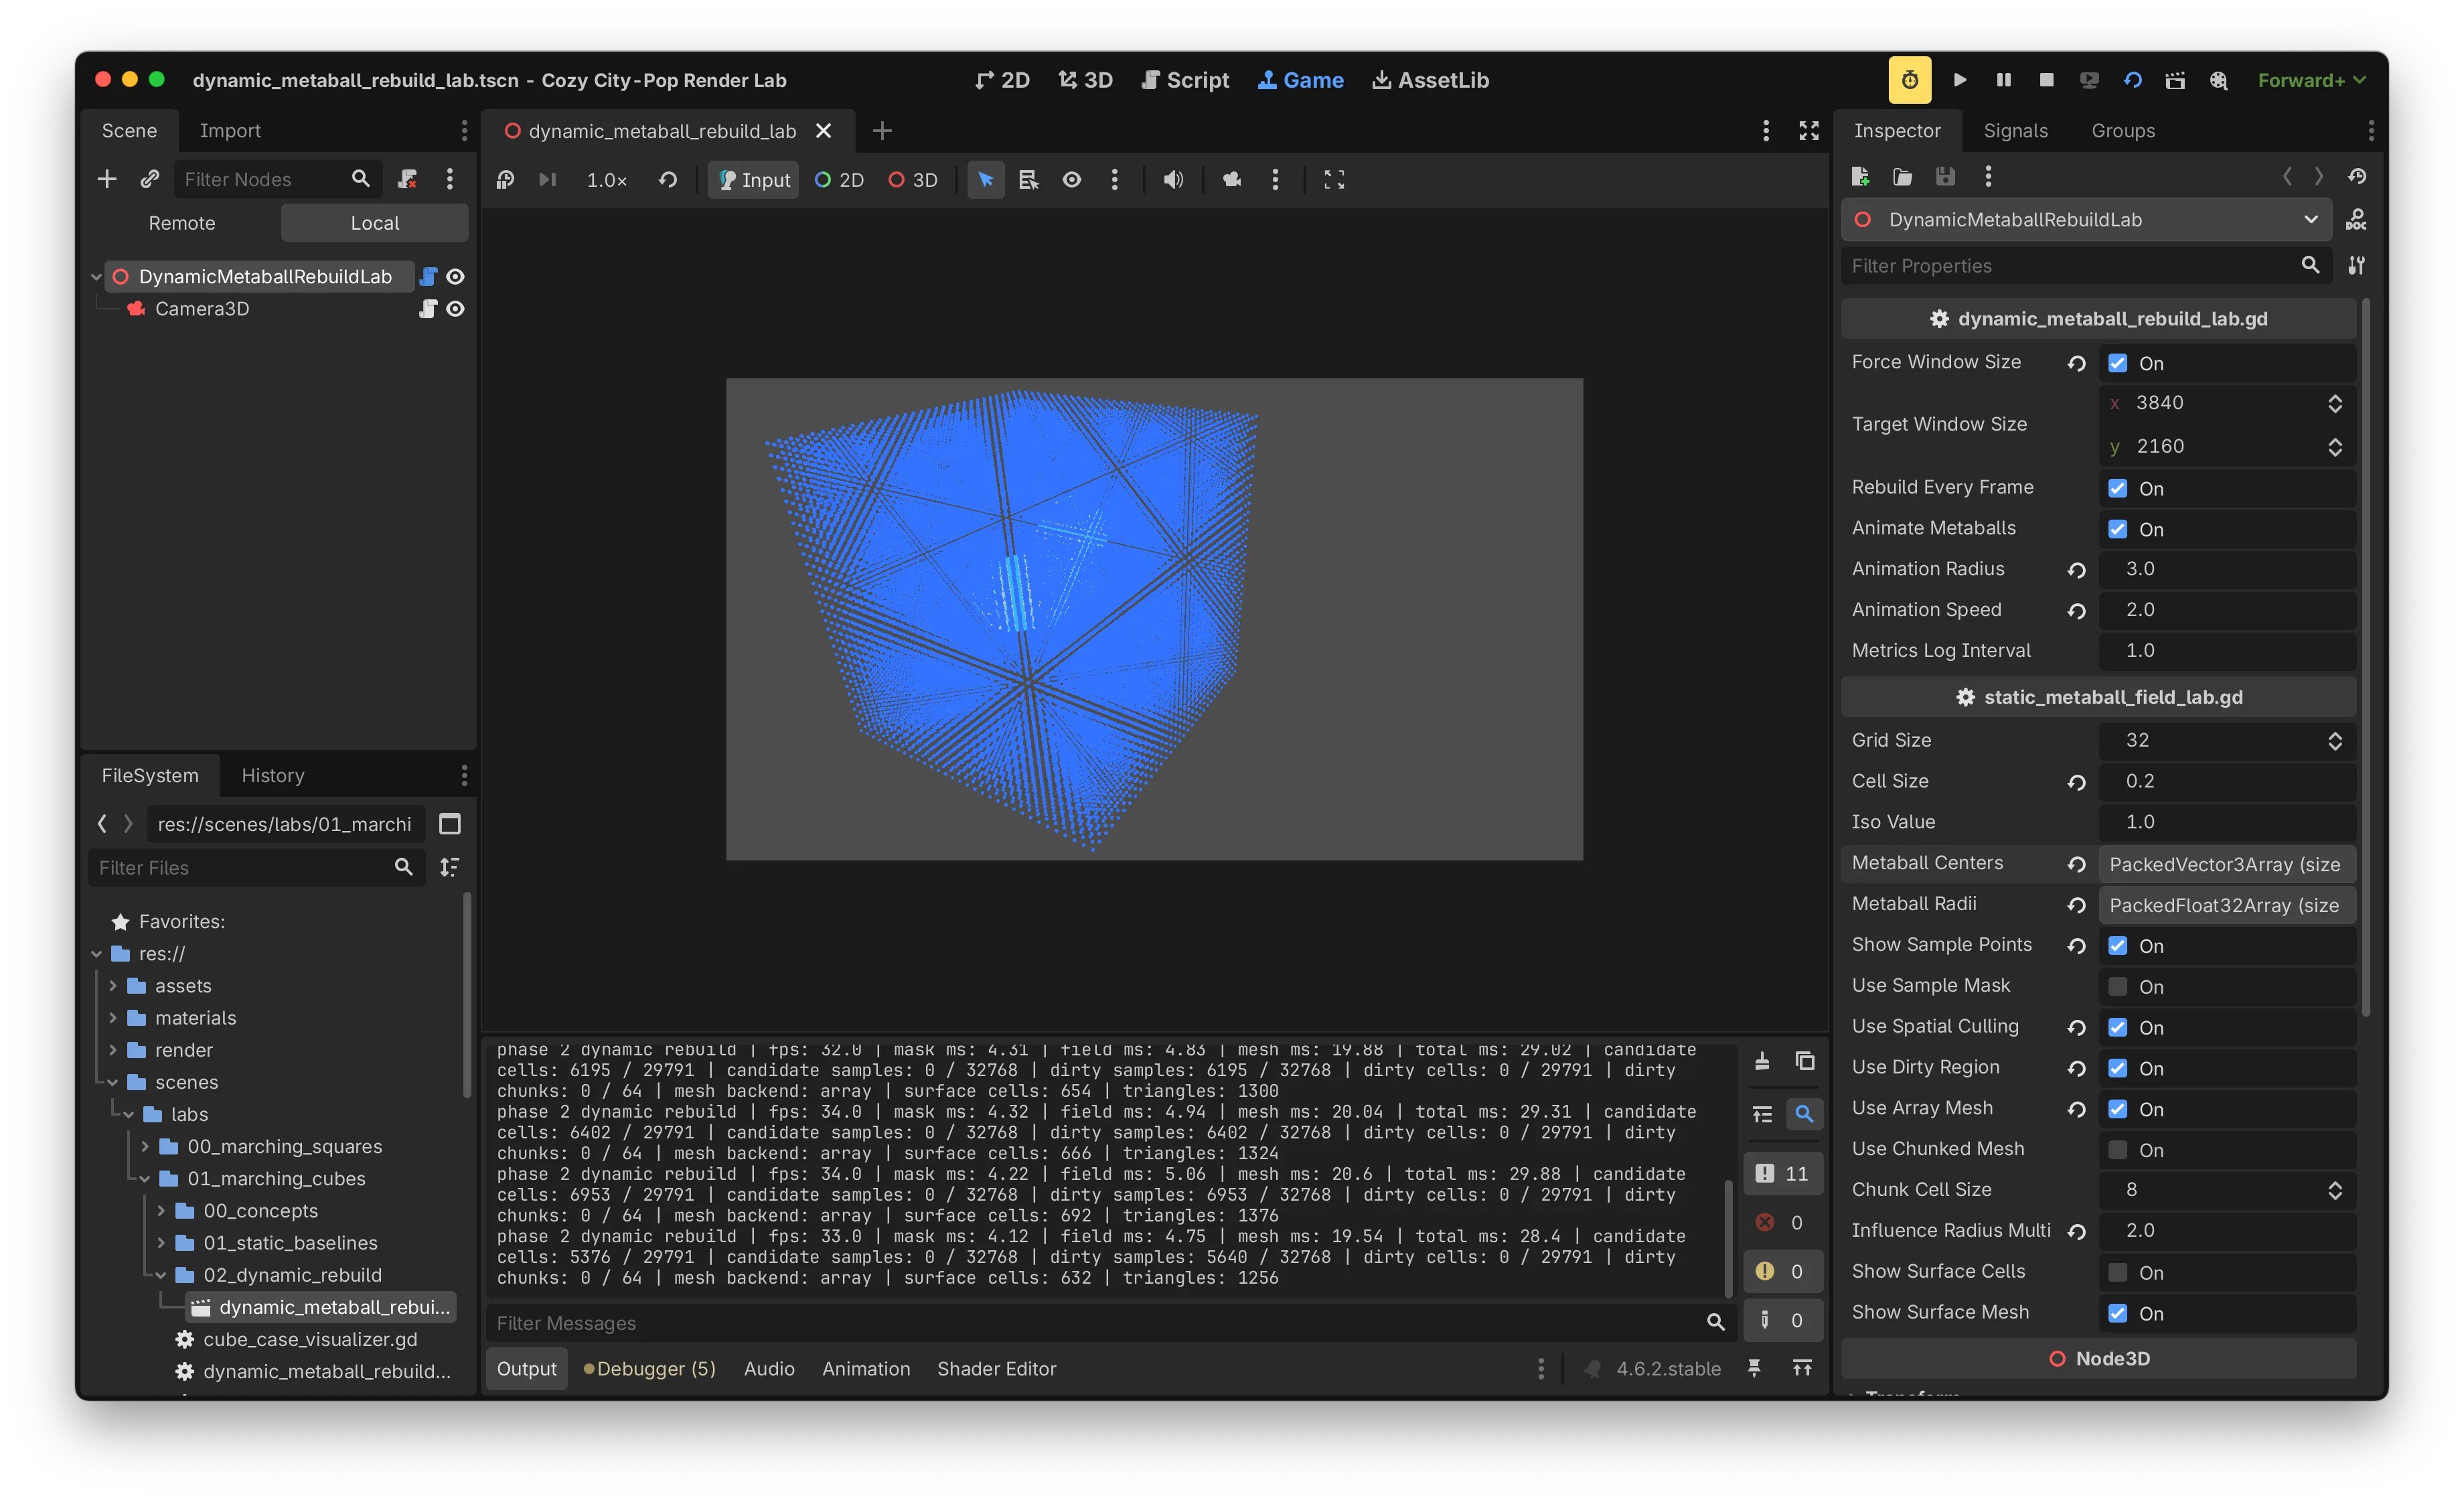Adjust the Grid Size stepper arrows
2464x1500 pixels.
2335,741
